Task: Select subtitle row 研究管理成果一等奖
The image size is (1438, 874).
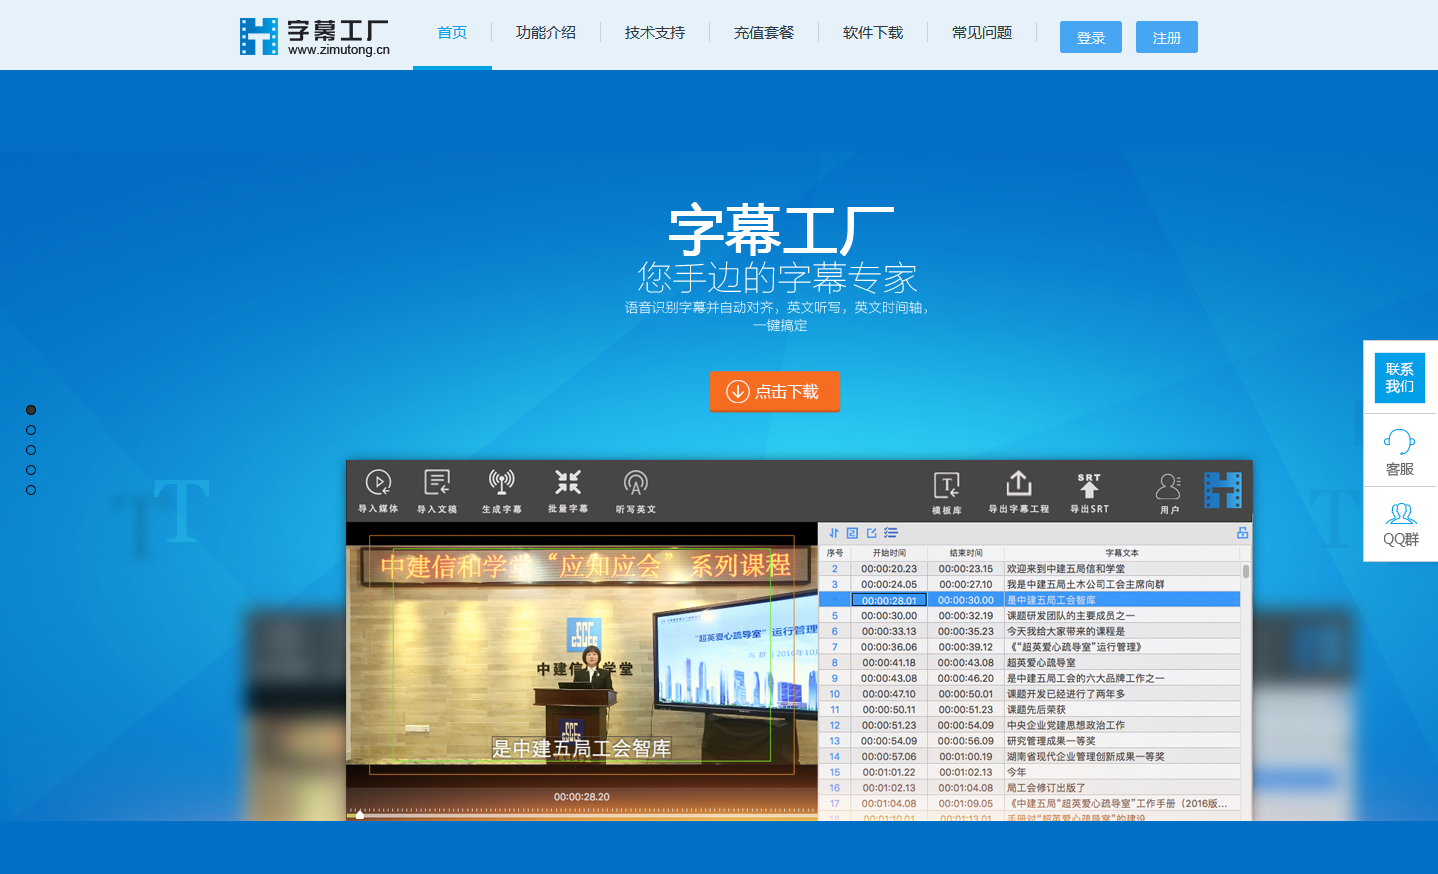Action: click(1030, 741)
